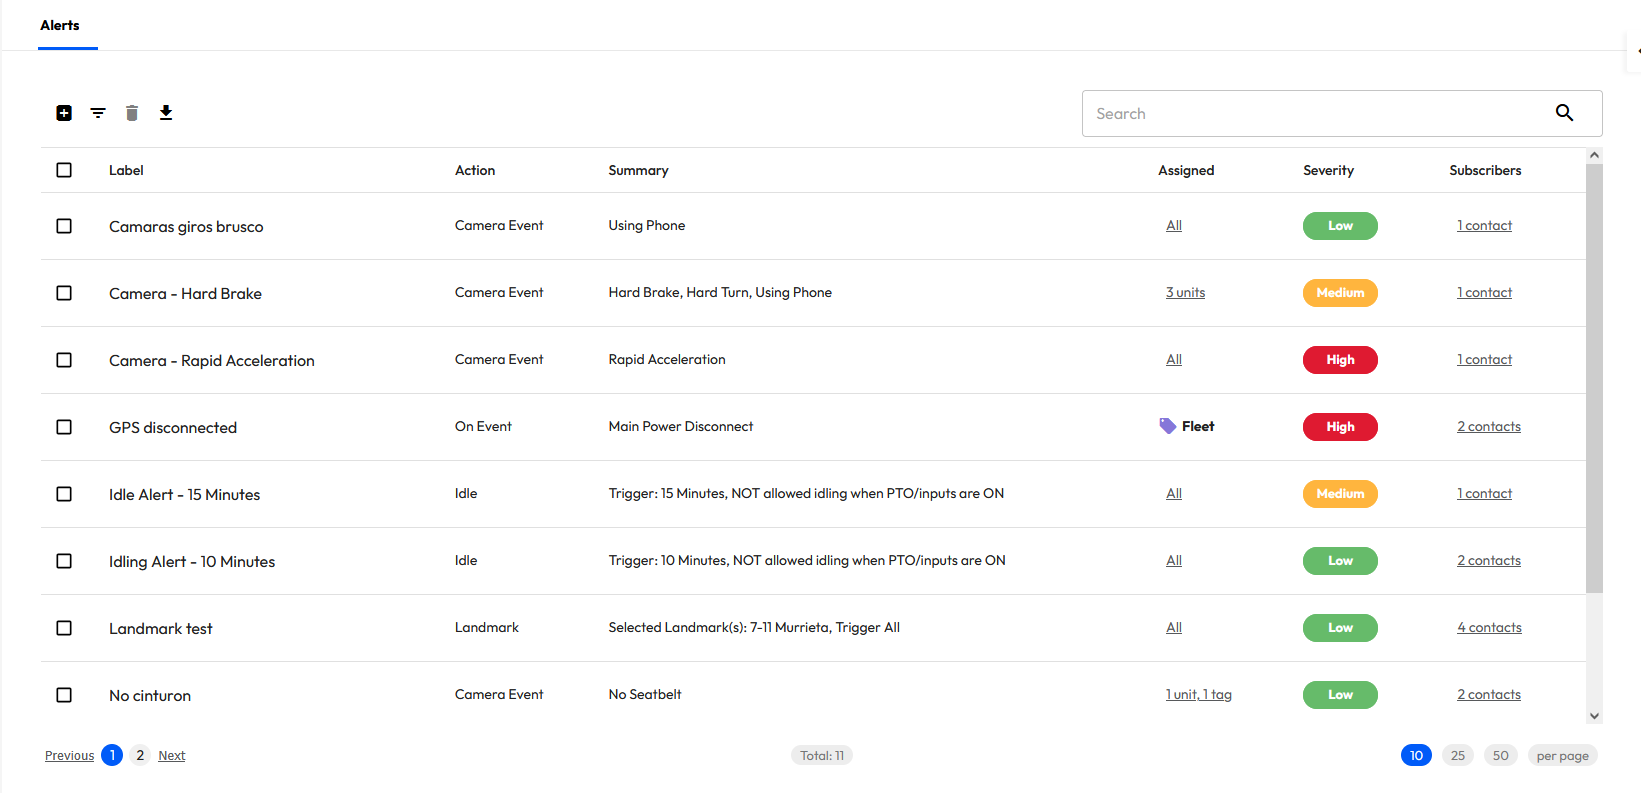This screenshot has height=793, width=1641.
Task: Click the download export icon
Action: [x=166, y=113]
